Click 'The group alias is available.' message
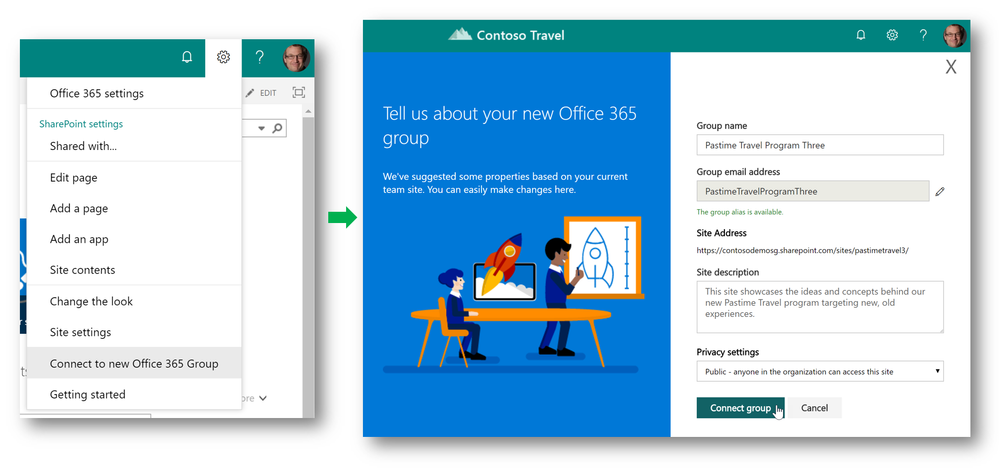Screen dimensions: 999x469 [x=740, y=212]
